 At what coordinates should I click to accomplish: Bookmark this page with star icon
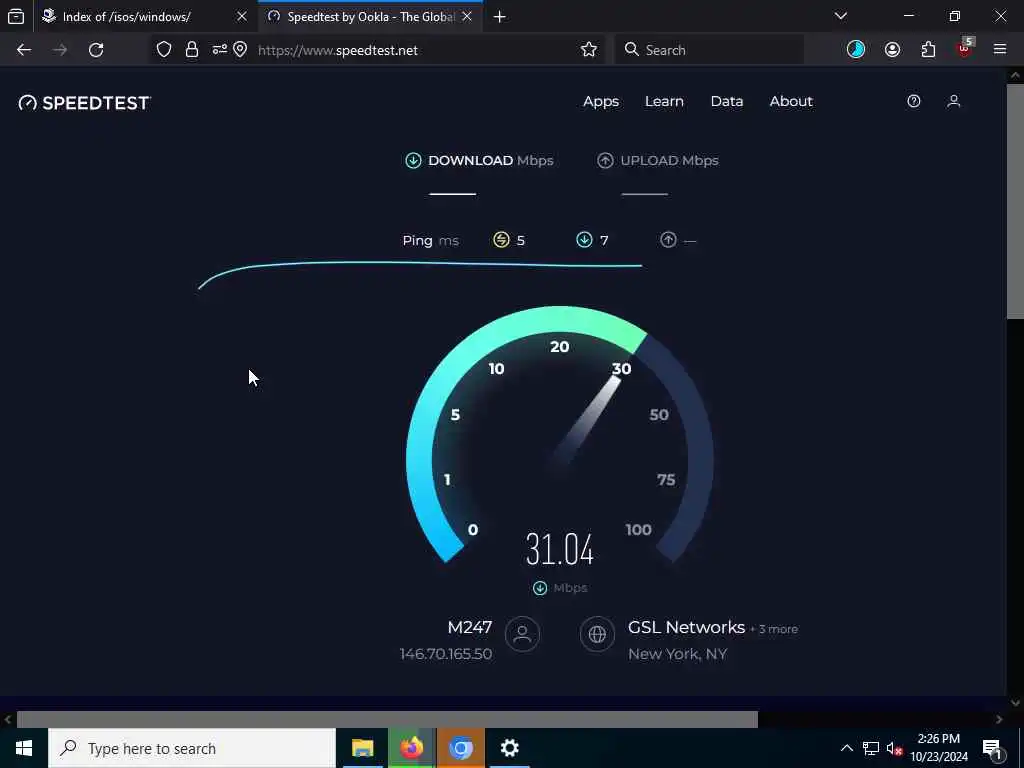coord(588,50)
